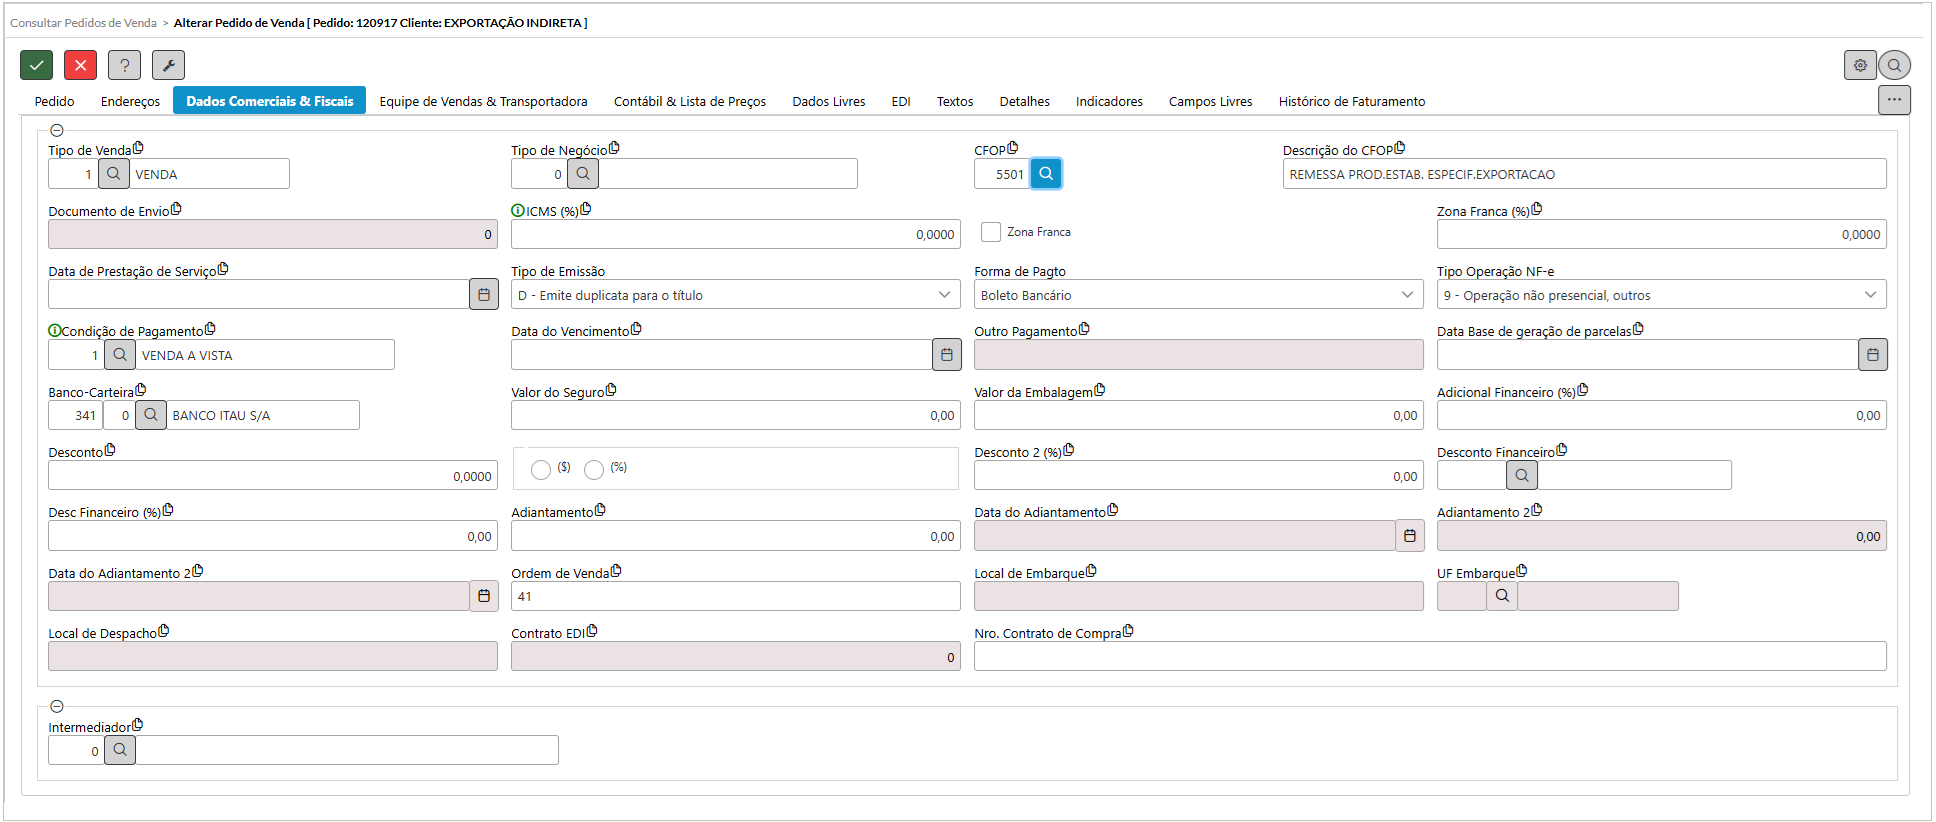Click the Nro. Contrato de Compra field

coord(1430,657)
